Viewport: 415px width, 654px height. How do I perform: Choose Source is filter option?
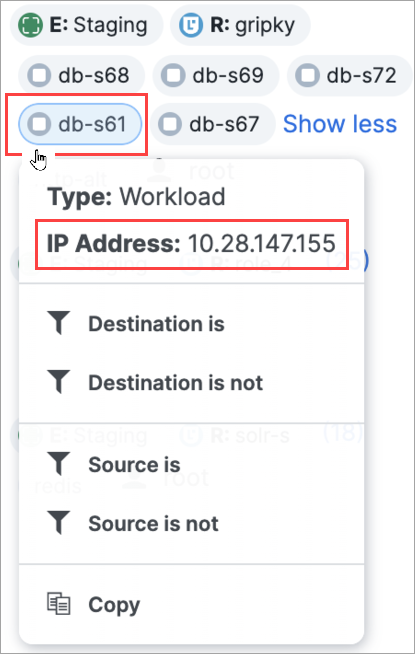pyautogui.click(x=191, y=465)
